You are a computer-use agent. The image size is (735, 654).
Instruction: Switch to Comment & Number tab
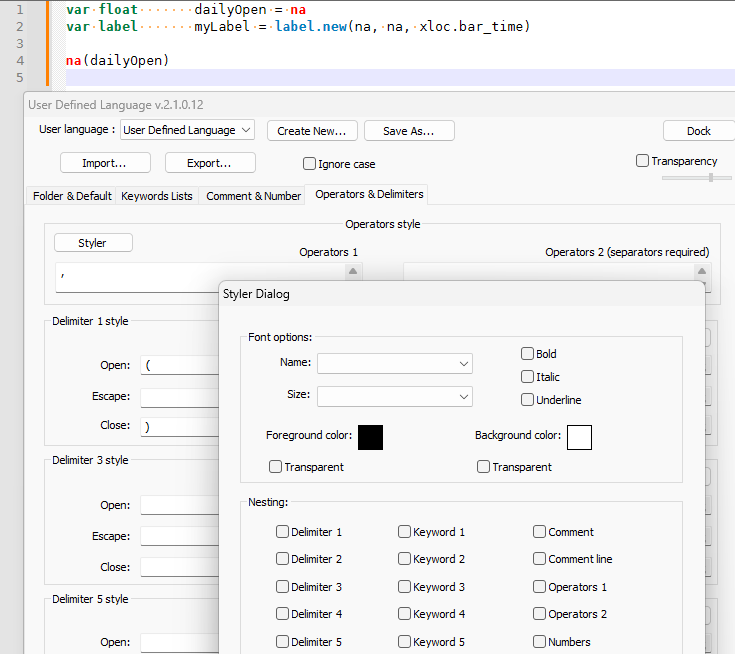pyautogui.click(x=254, y=196)
